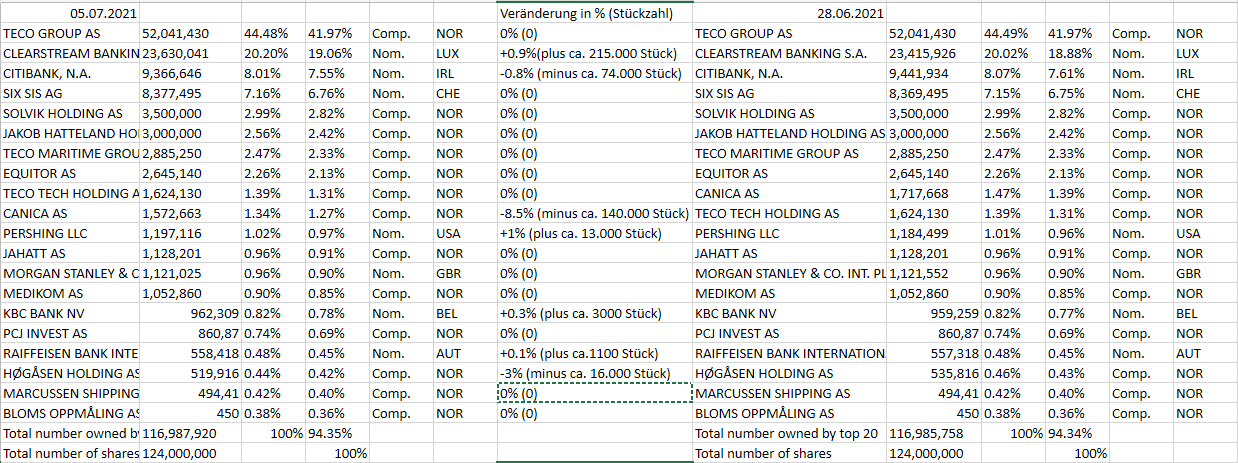Click the value 1,572,663
The width and height of the screenshot is (1238, 463).
pos(190,213)
